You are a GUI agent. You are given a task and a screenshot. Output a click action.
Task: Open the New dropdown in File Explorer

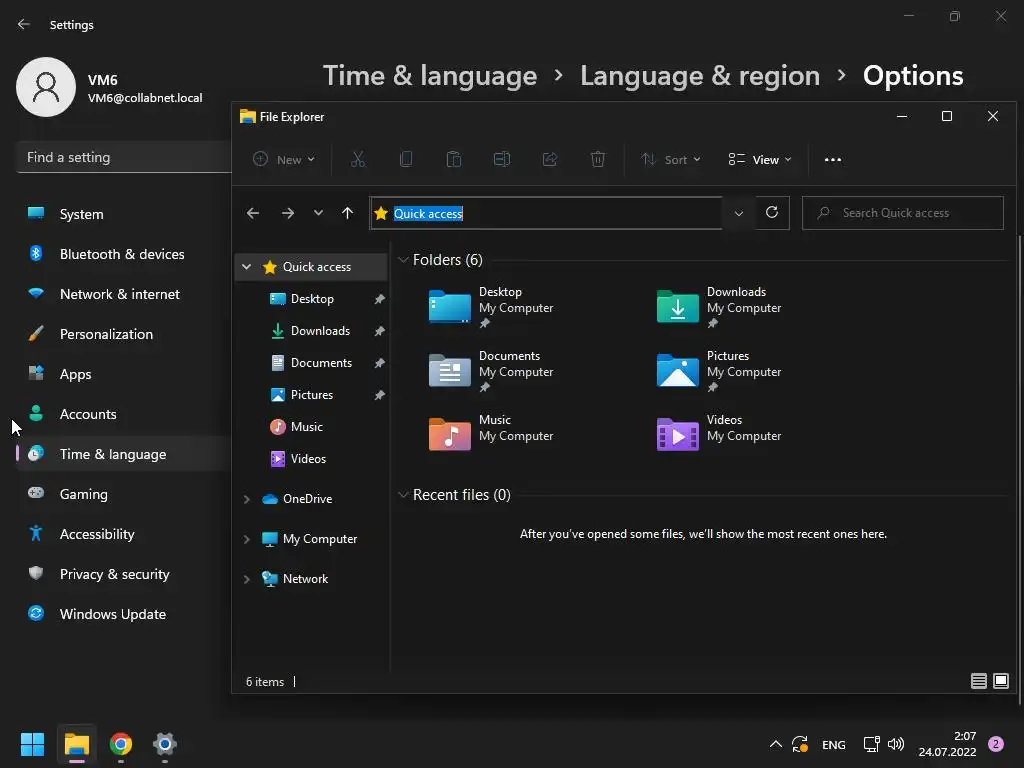[x=284, y=159]
